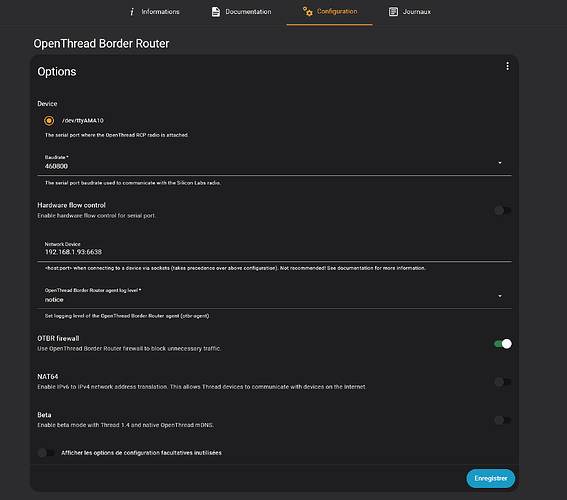The width and height of the screenshot is (567, 500).
Task: Enable Hardware flow control switch
Action: point(502,210)
